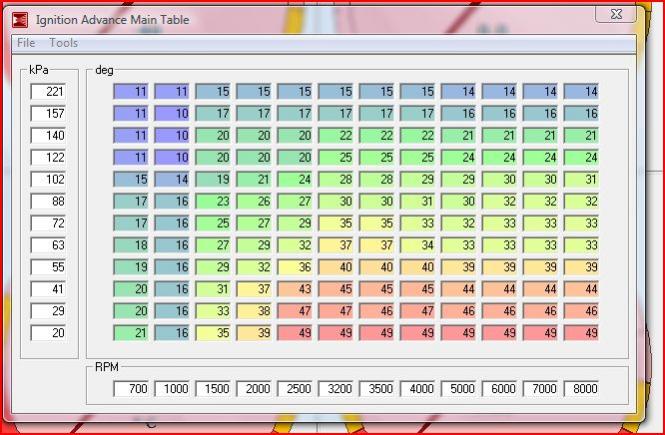Click the cell with value 38
The height and width of the screenshot is (435, 665).
point(253,310)
